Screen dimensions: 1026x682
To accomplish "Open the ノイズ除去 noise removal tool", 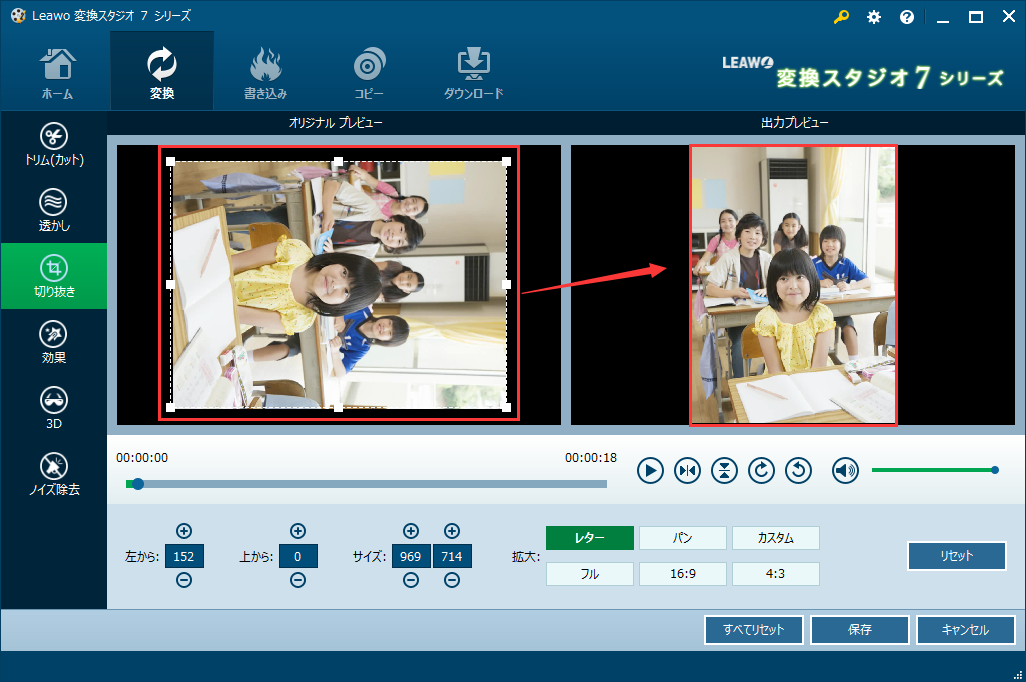I will click(x=53, y=474).
